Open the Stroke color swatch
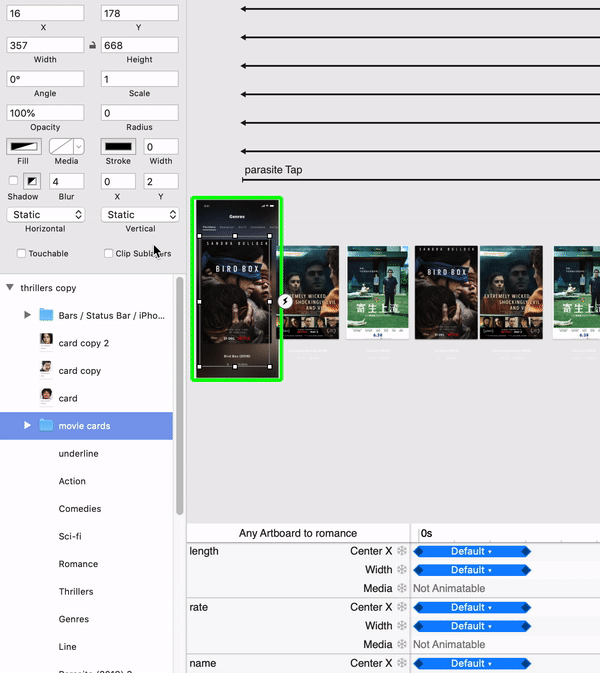Screen dimensions: 600x673 pyautogui.click(x=118, y=147)
